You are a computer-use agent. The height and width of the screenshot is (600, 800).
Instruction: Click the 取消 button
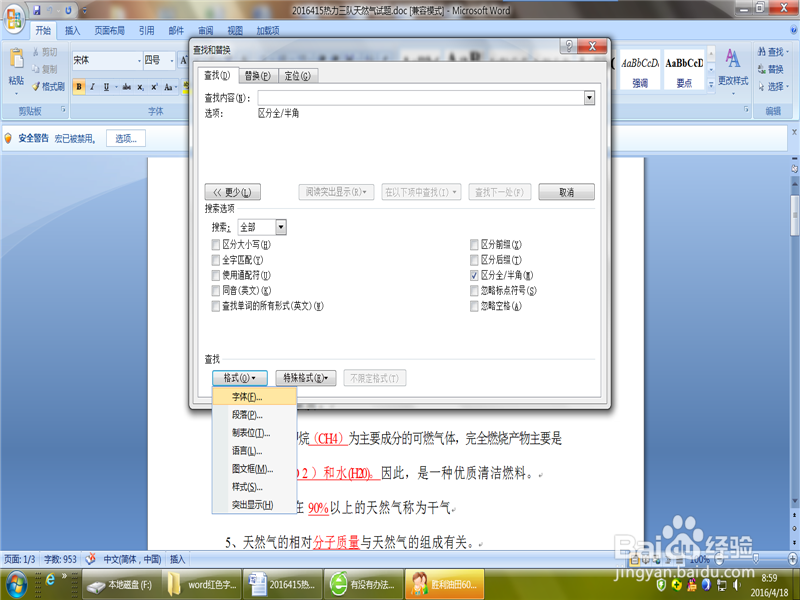(x=565, y=191)
